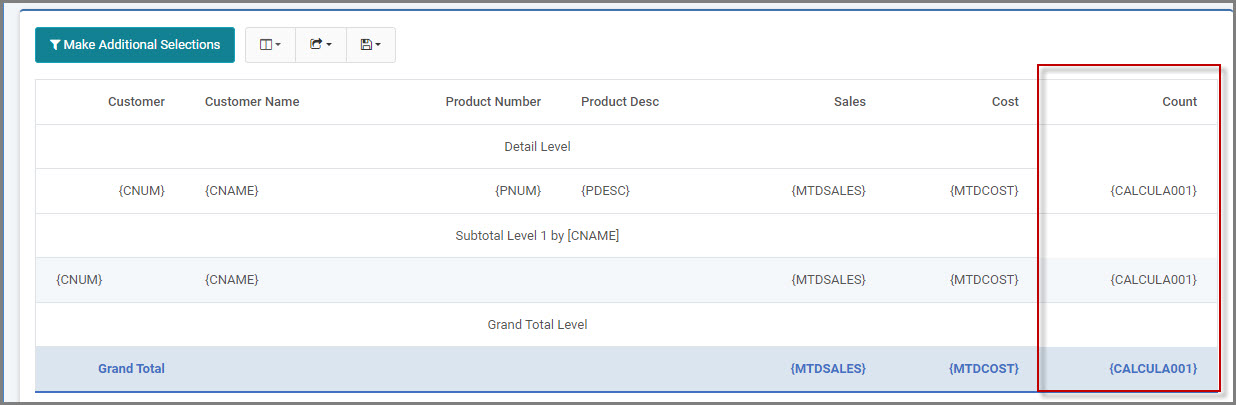Click the {PNUM} detail cell
This screenshot has width=1236, height=405.
click(x=518, y=191)
